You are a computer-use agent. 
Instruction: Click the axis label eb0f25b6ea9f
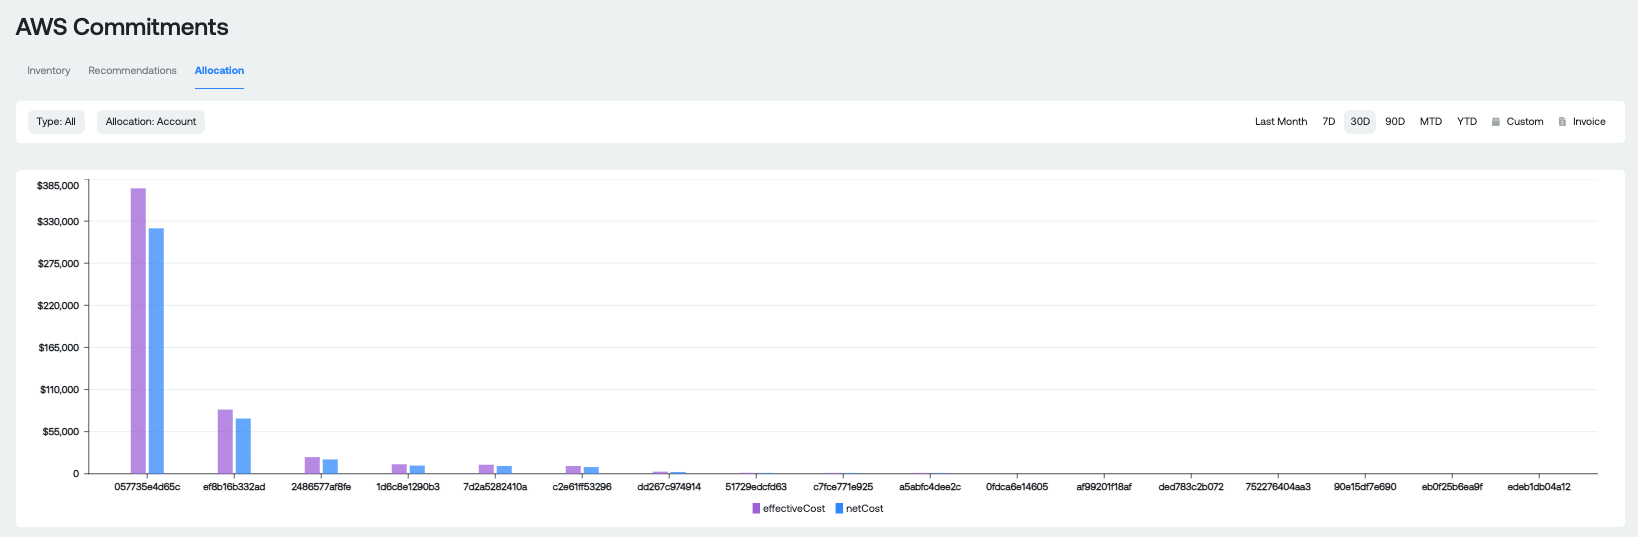coord(1452,487)
